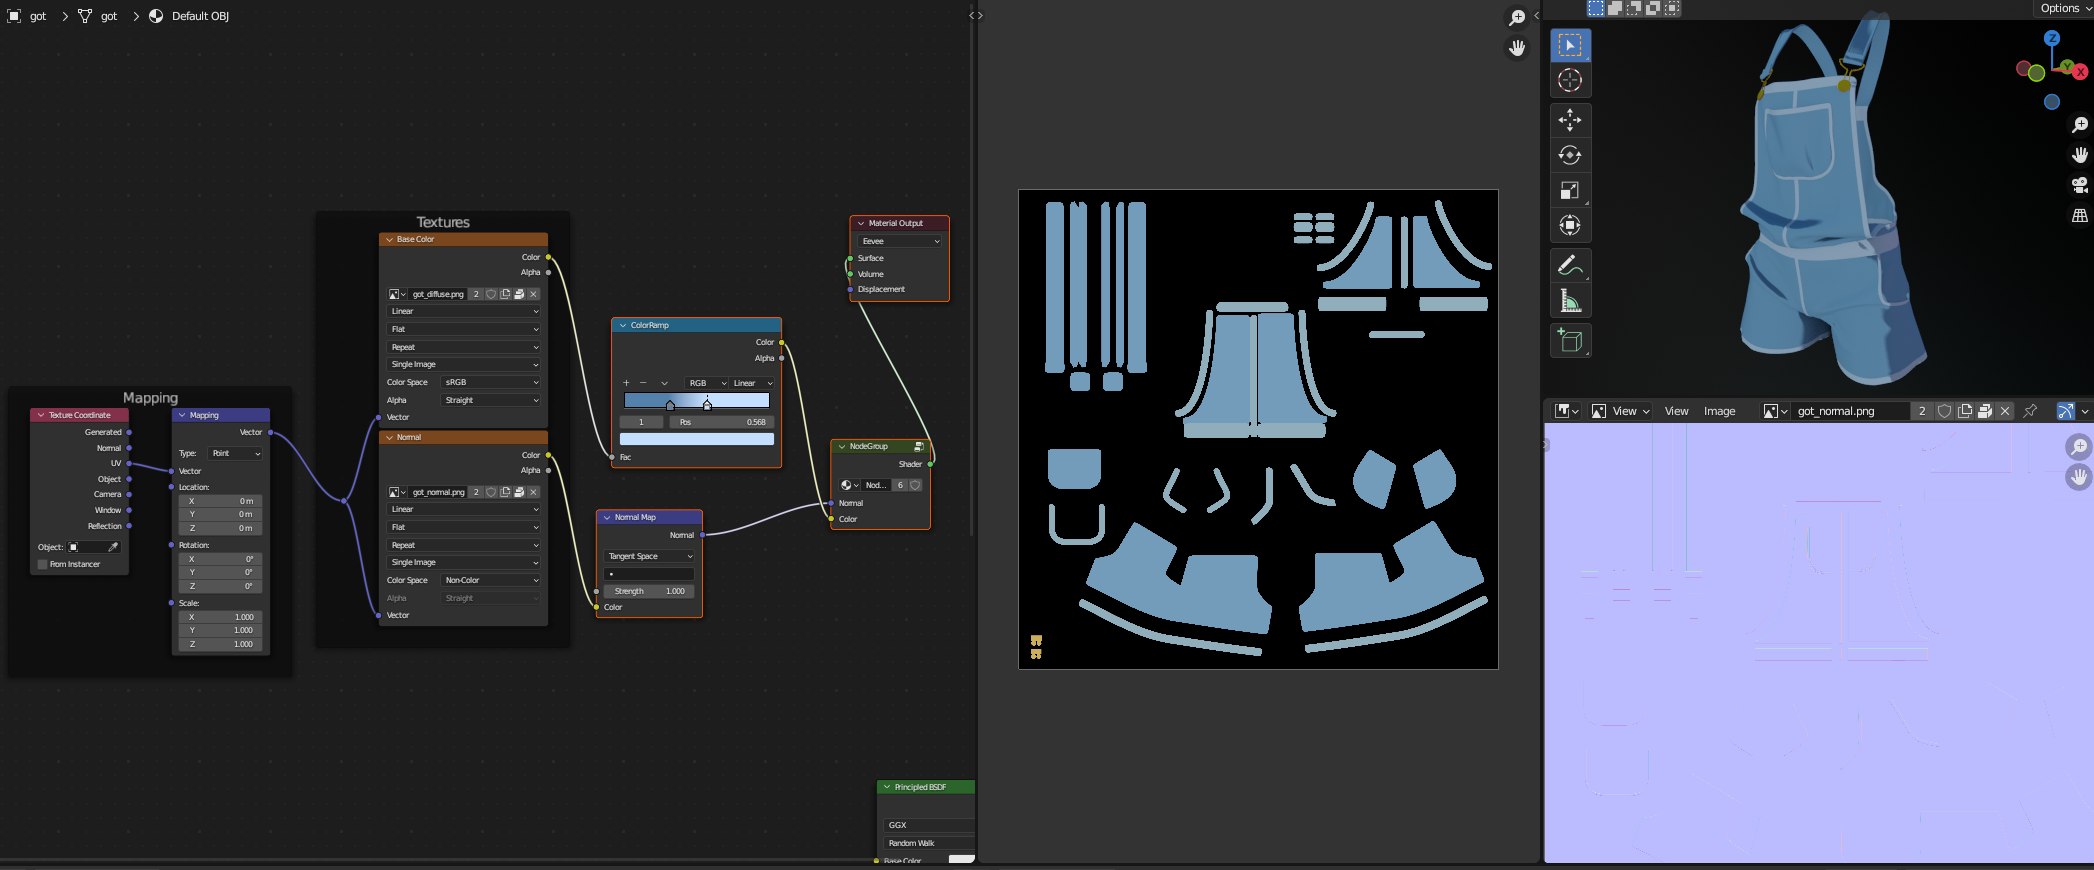Unlink got_diffuse.png in the Base Color node
2094x870 pixels.
pyautogui.click(x=534, y=294)
